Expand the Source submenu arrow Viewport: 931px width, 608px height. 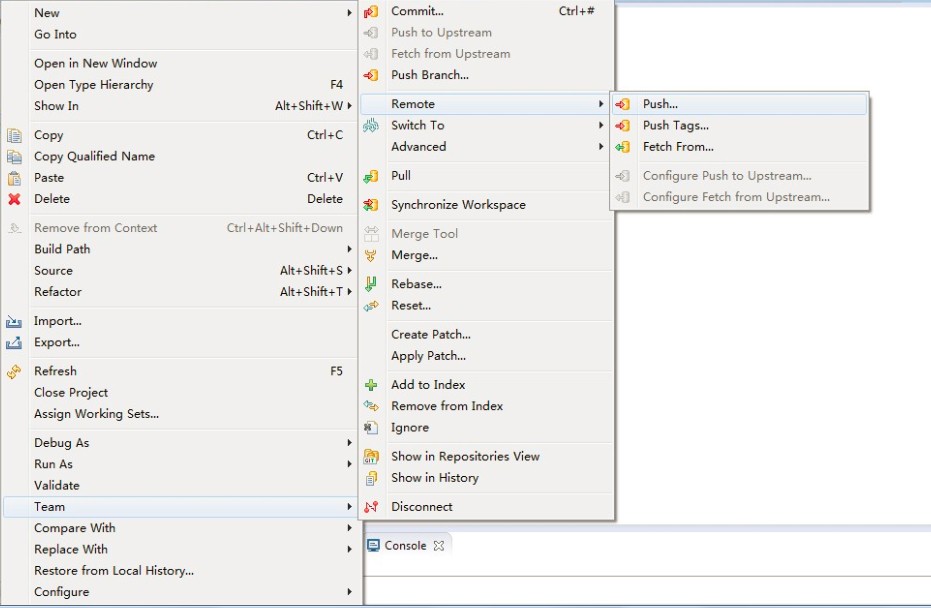(349, 270)
